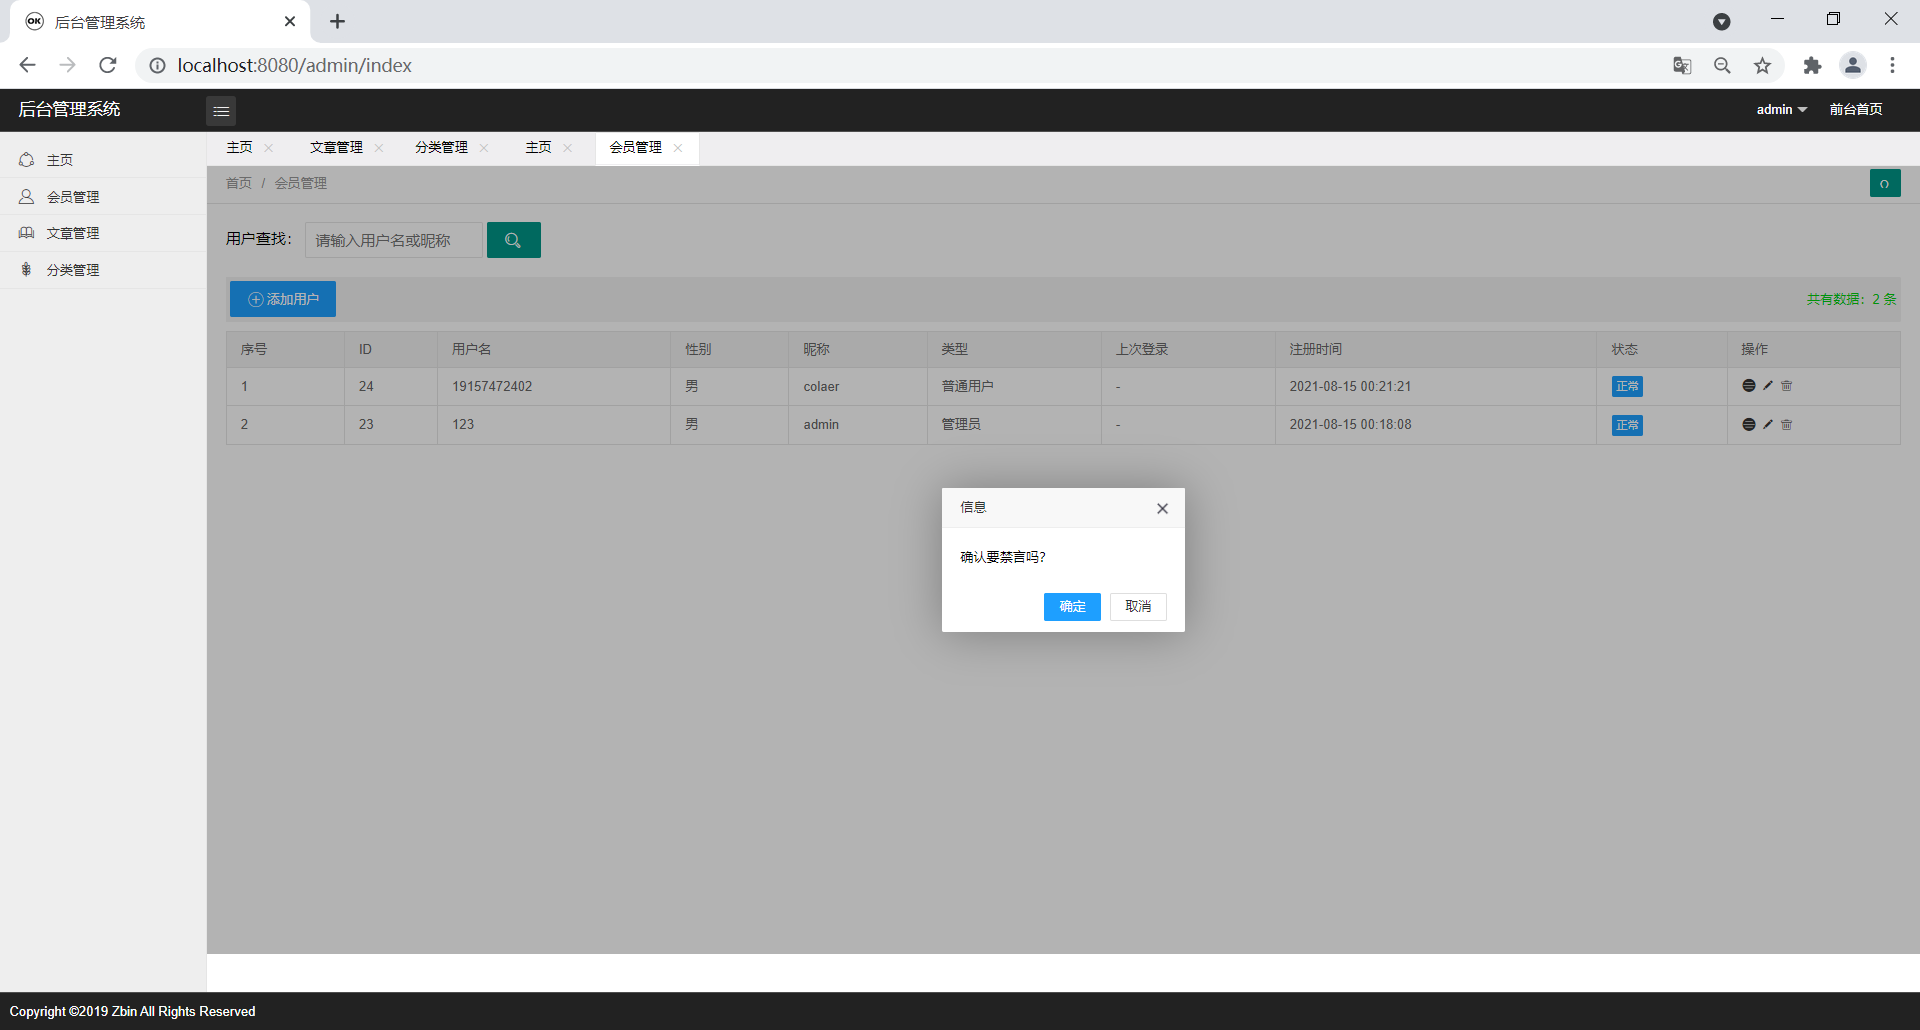The height and width of the screenshot is (1030, 1920).
Task: View site information icon in address bar
Action: click(x=157, y=66)
